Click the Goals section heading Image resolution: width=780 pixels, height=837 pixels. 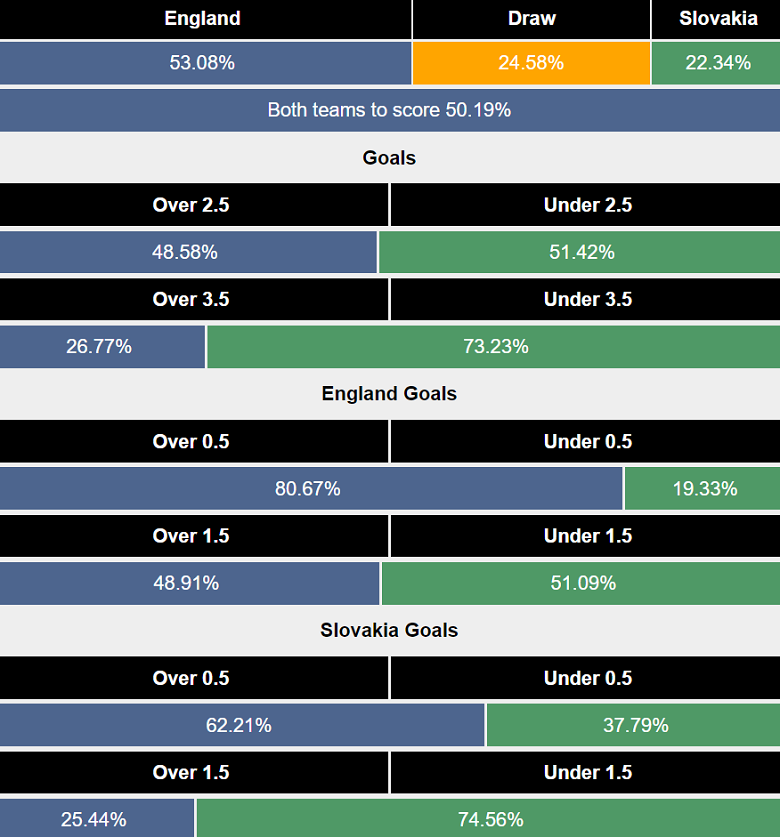click(x=389, y=158)
